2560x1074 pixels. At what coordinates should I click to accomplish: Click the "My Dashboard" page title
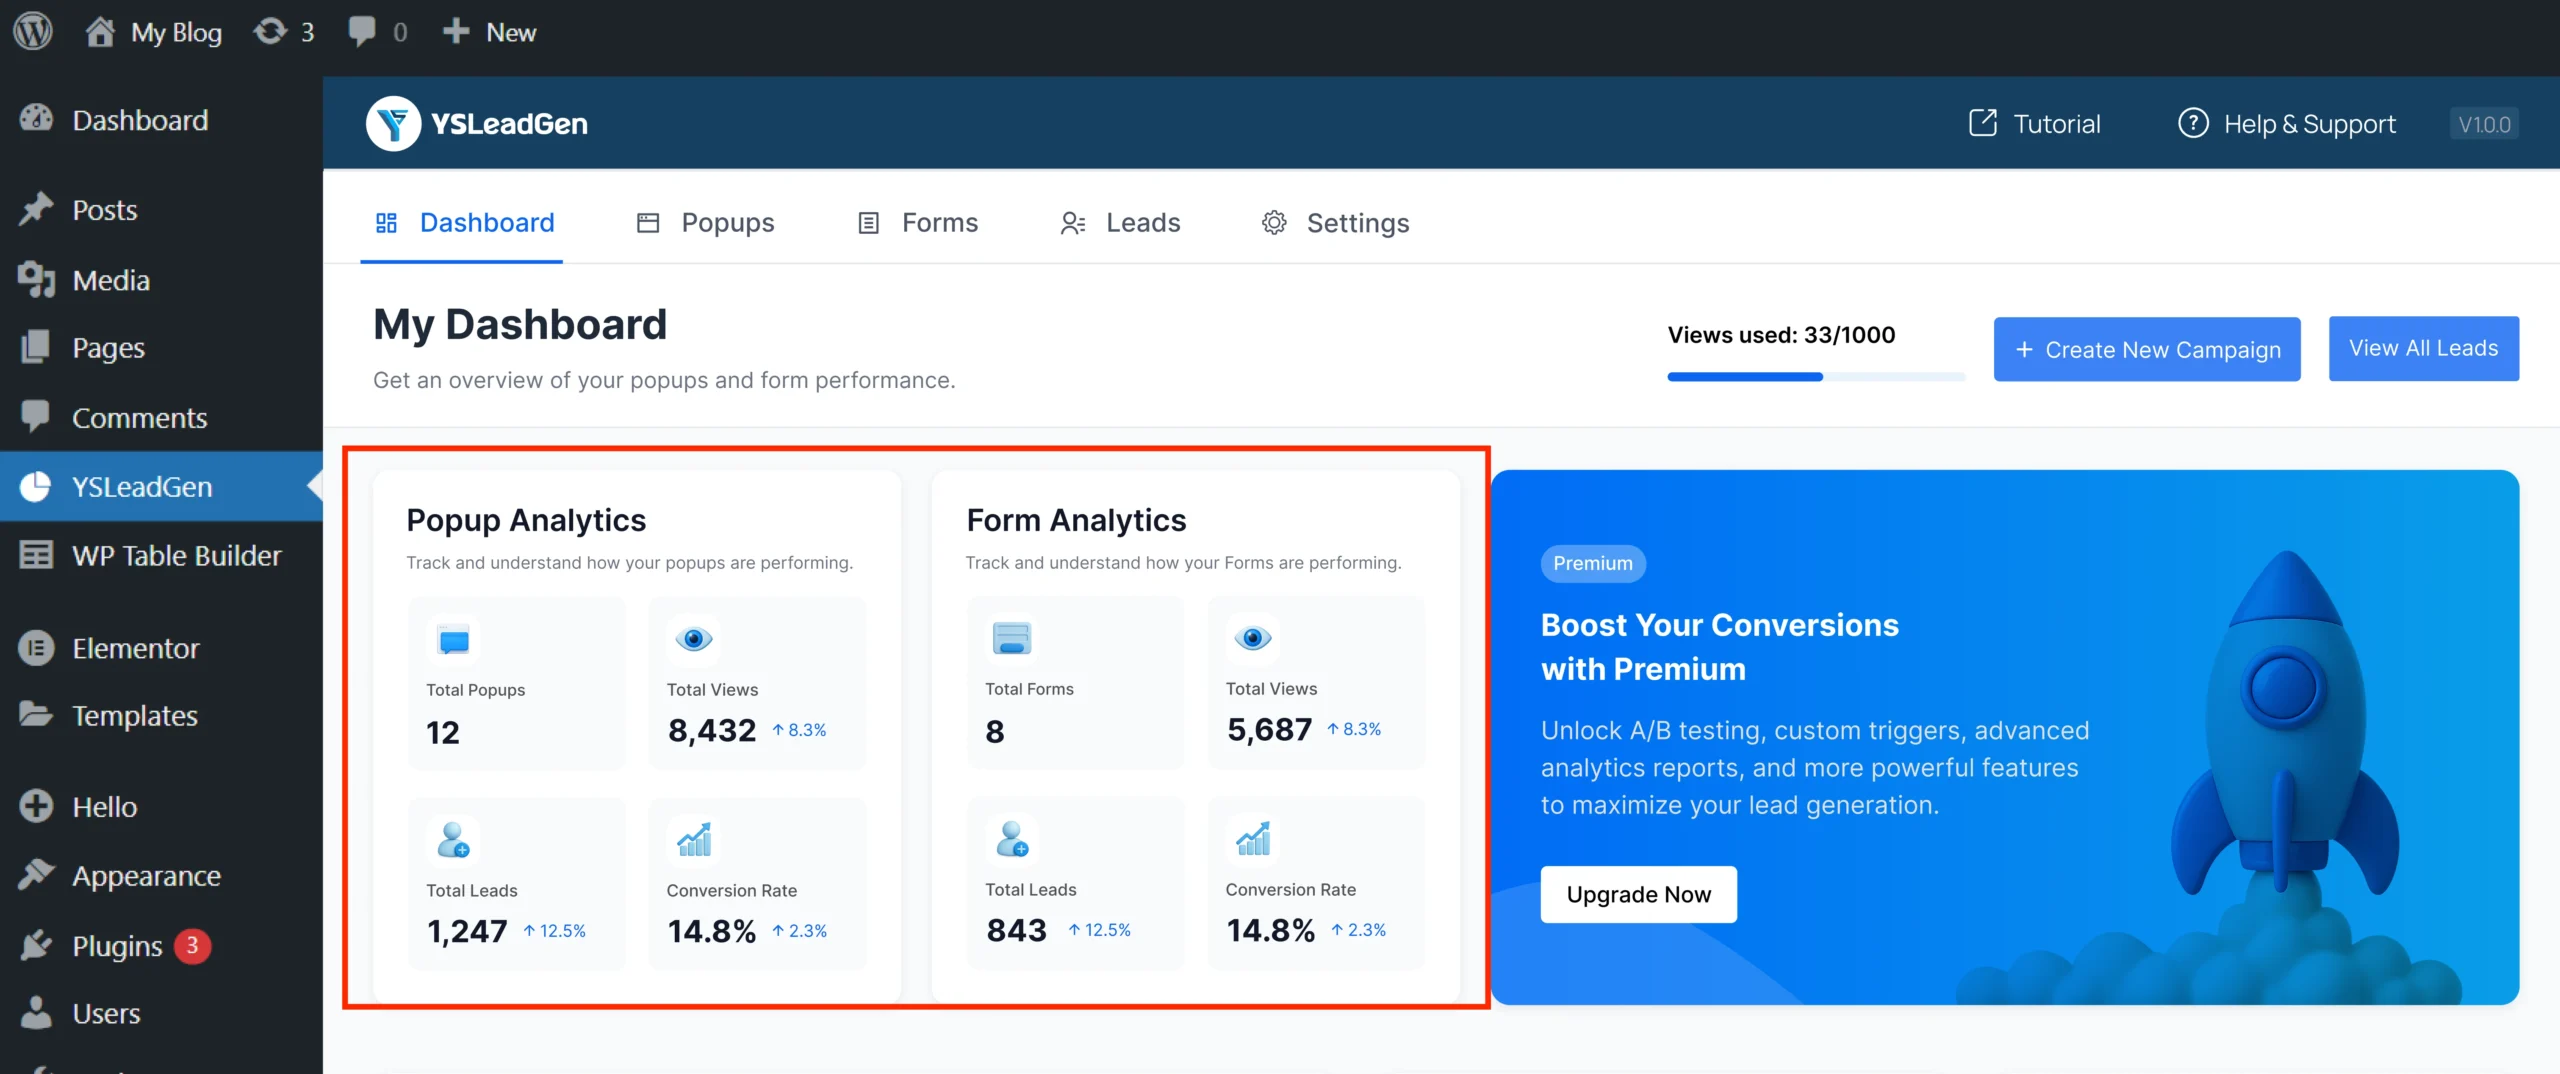[520, 324]
